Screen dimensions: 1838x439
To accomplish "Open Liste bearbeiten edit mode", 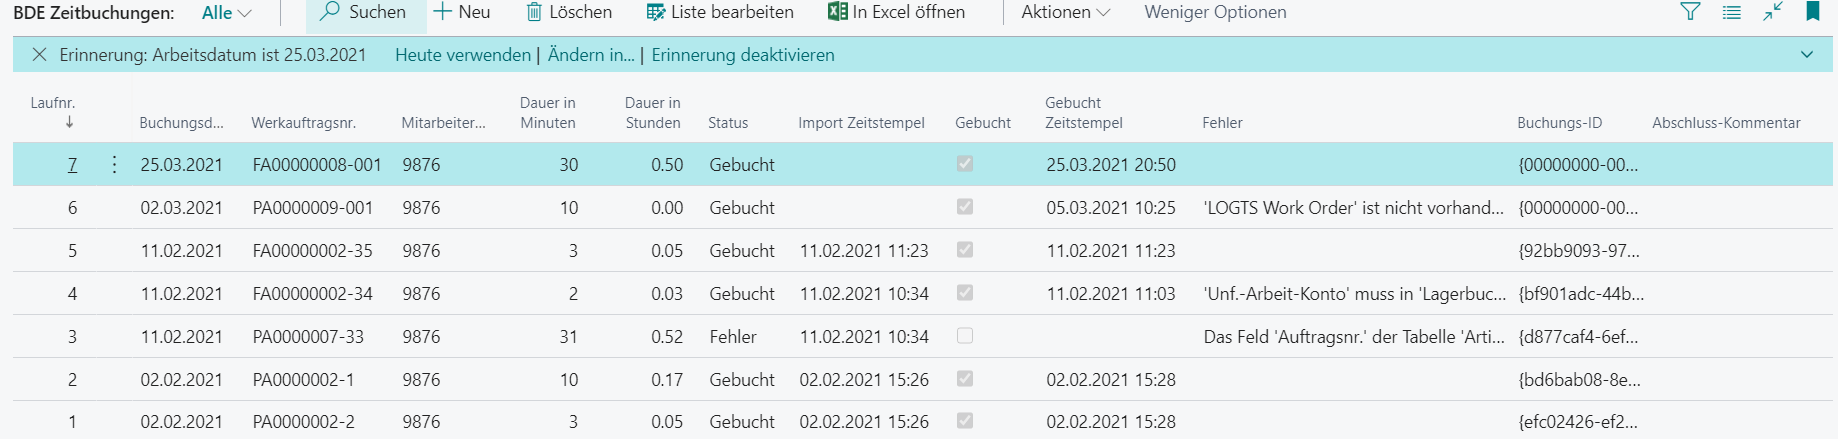I will pyautogui.click(x=720, y=12).
